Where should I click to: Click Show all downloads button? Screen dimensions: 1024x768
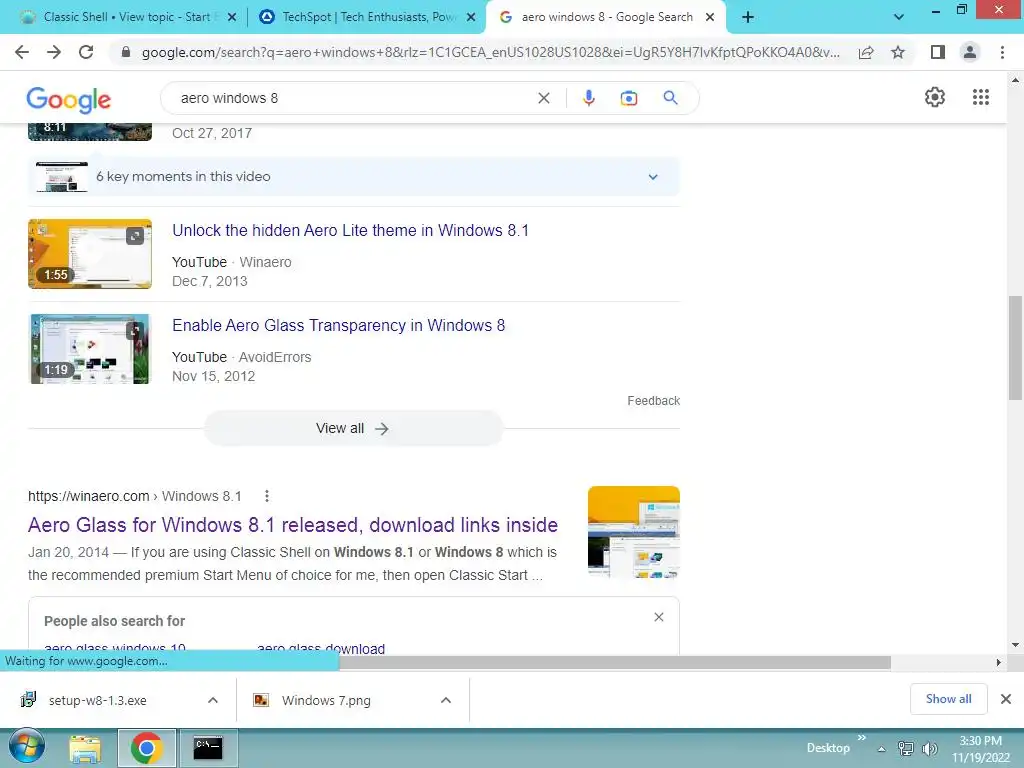point(948,699)
